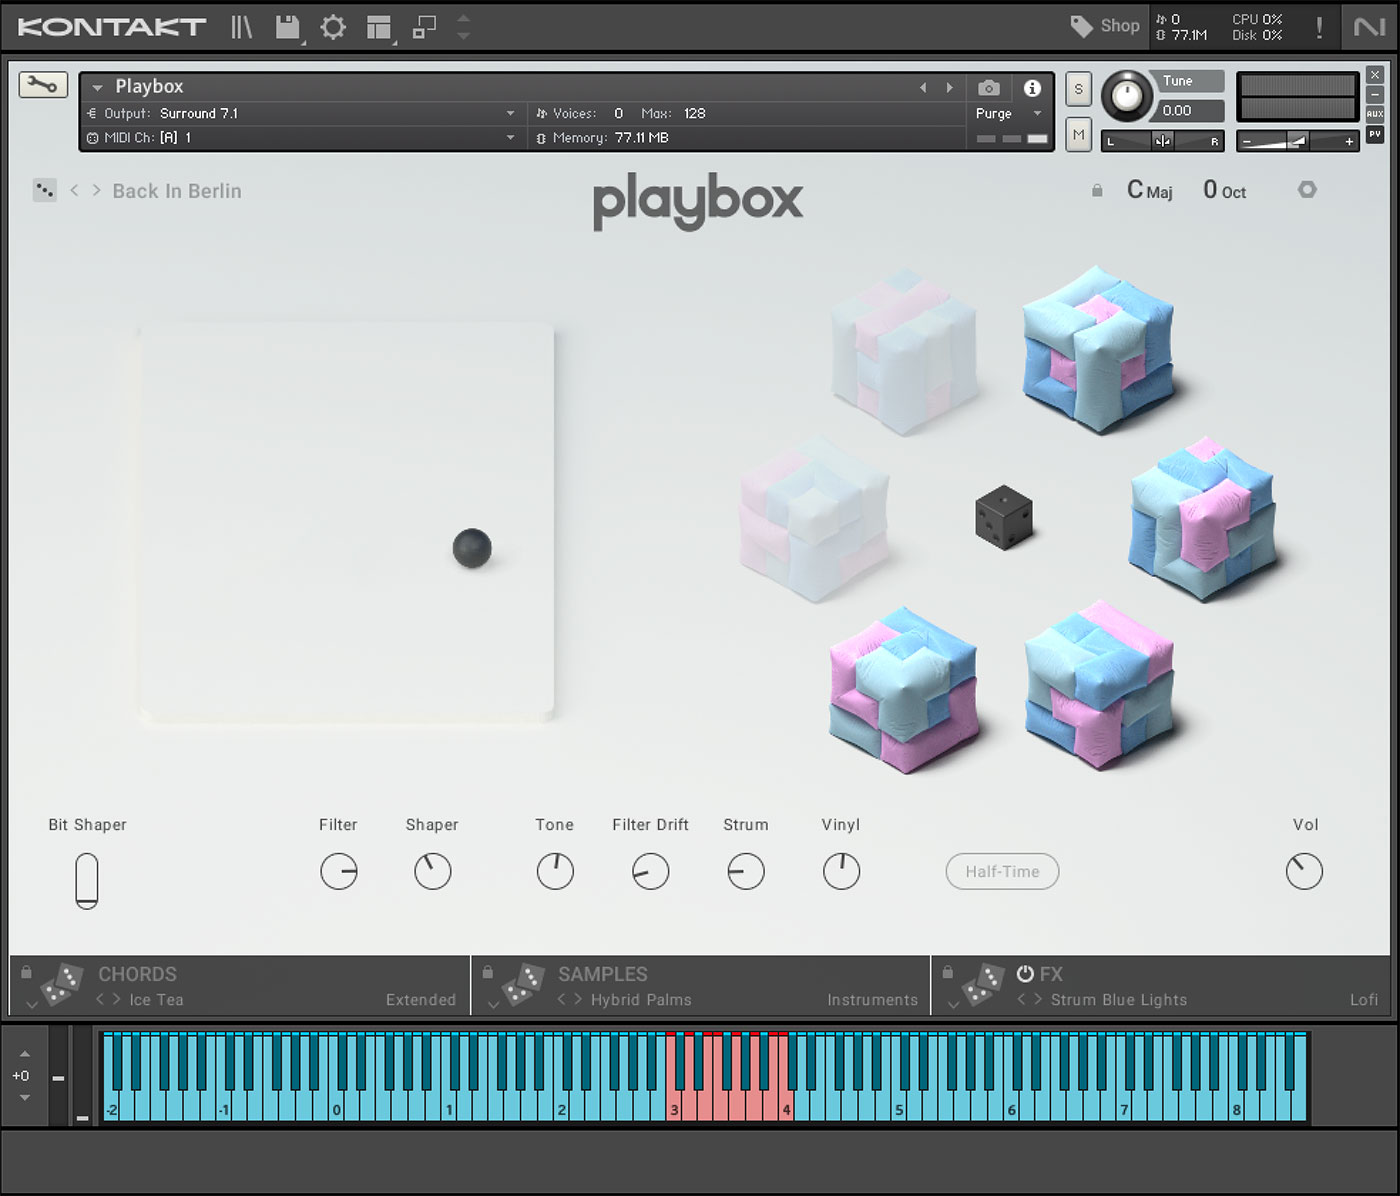Click the Back In Berlin preset name
The width and height of the screenshot is (1400, 1196).
177,191
